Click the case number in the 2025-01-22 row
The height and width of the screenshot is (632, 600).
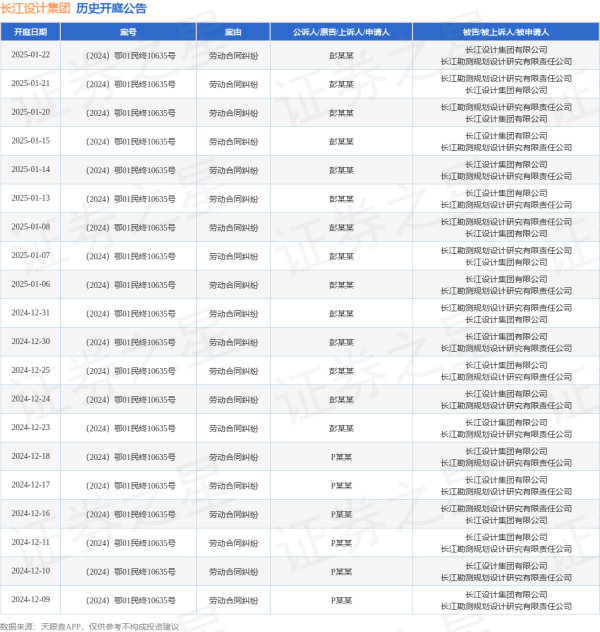131,56
